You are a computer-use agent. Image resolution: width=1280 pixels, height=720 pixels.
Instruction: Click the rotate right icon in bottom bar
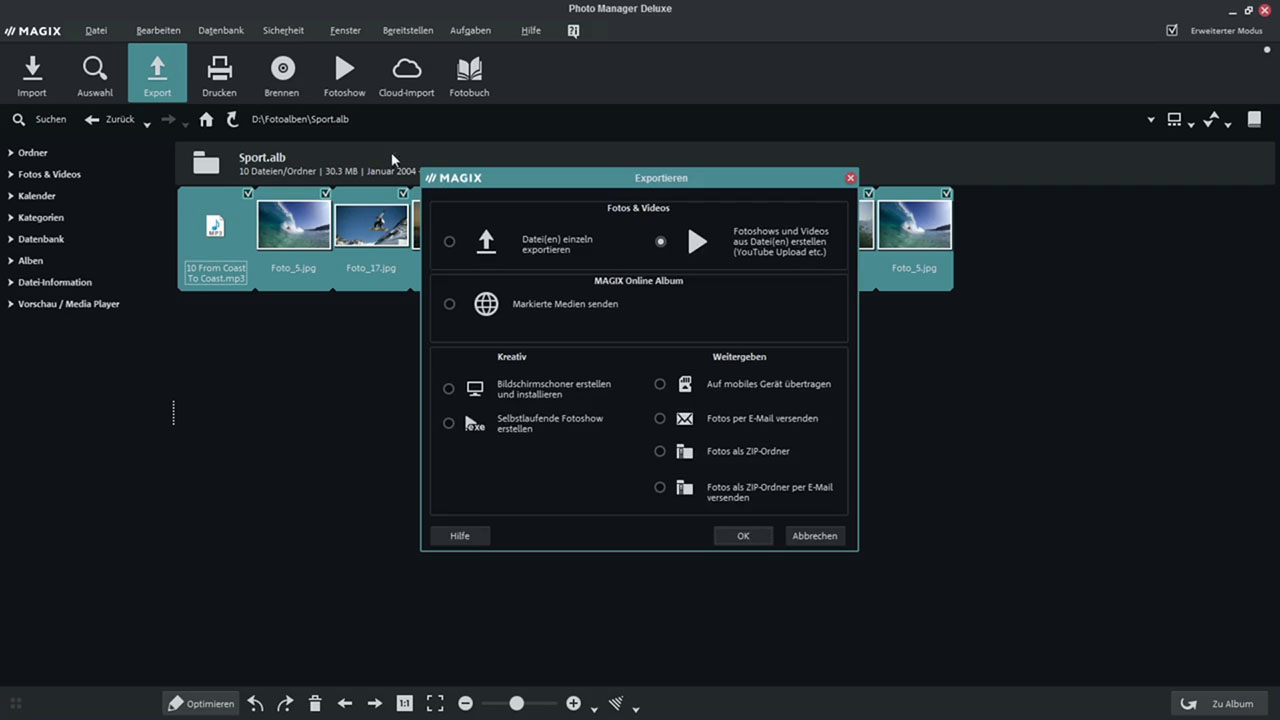click(x=285, y=703)
